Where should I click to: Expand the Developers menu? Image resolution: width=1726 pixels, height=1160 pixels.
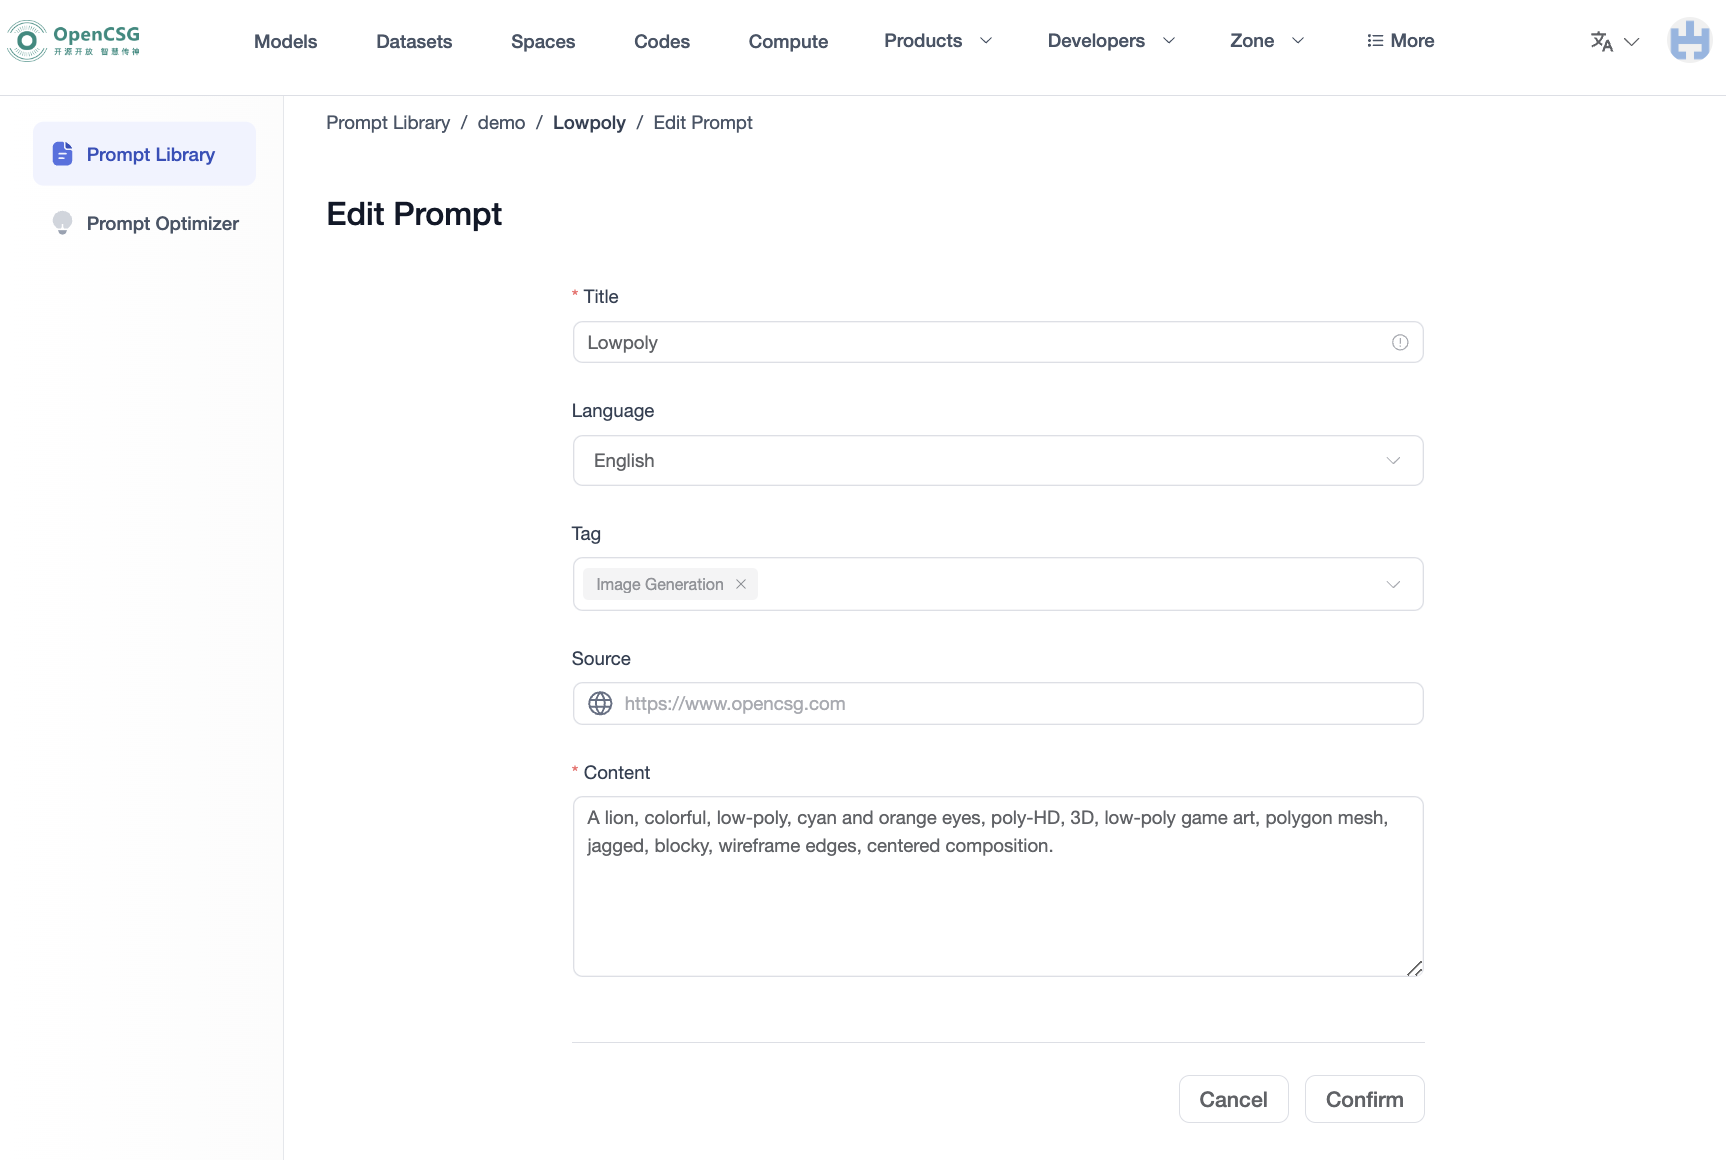1109,41
